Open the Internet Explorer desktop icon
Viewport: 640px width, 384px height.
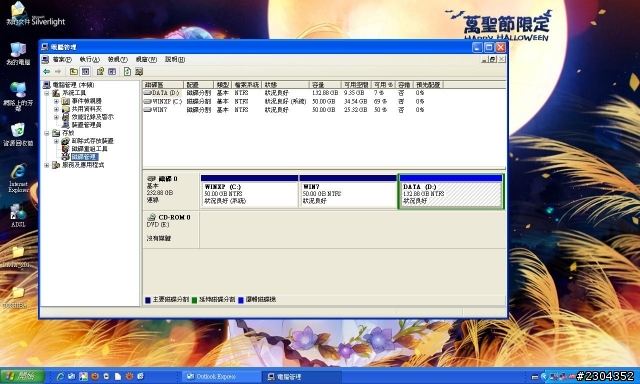[18, 178]
